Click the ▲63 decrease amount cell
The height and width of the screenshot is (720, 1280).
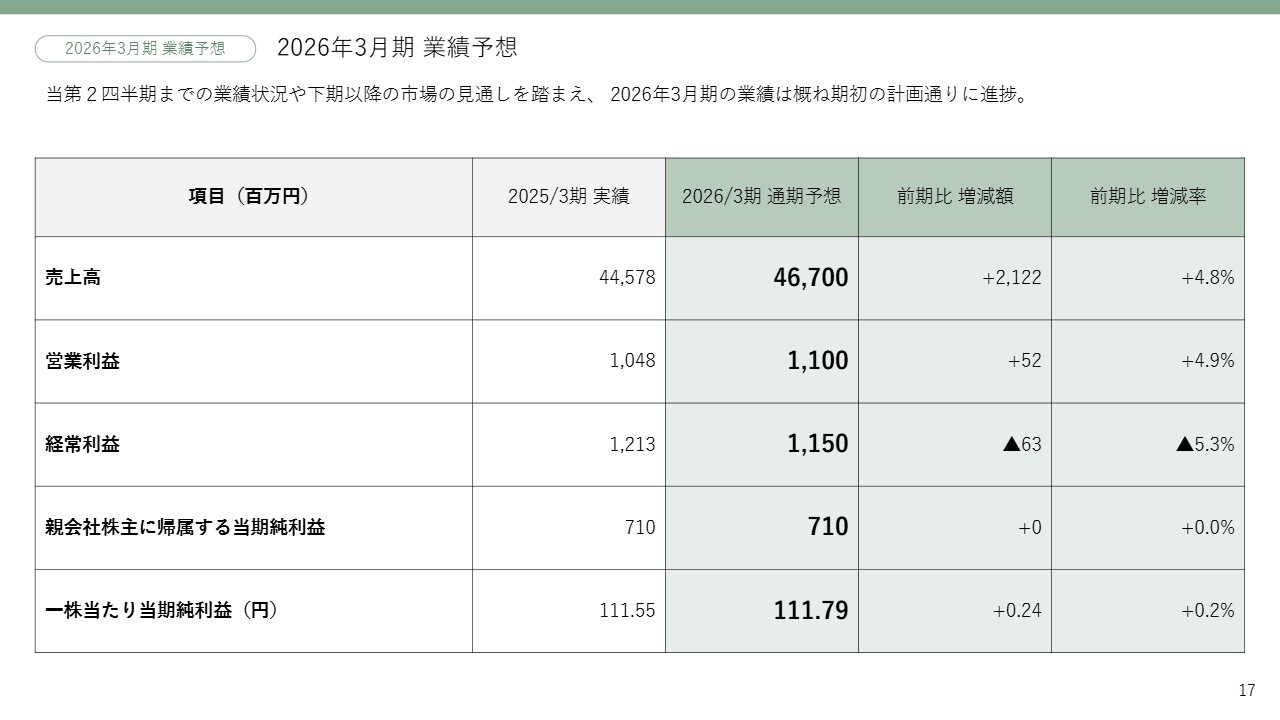click(x=1021, y=444)
